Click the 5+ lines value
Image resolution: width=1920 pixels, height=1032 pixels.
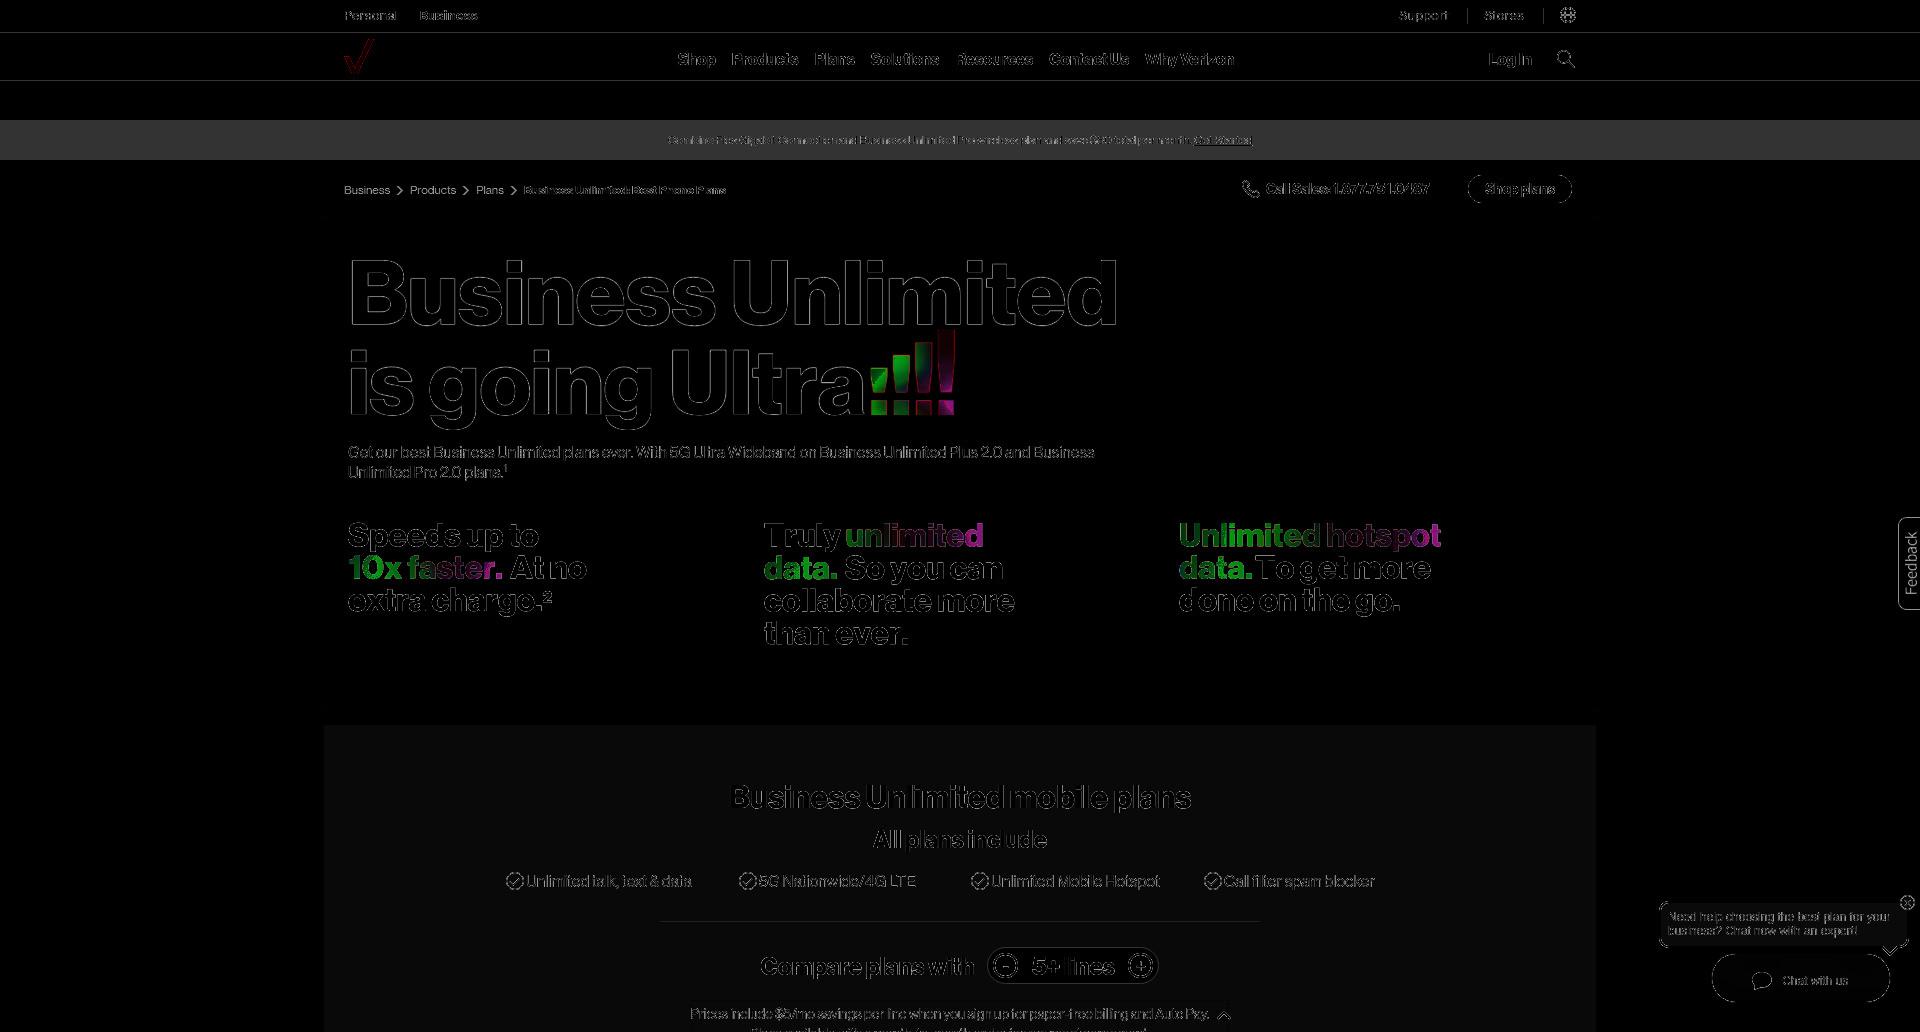[x=1073, y=966]
